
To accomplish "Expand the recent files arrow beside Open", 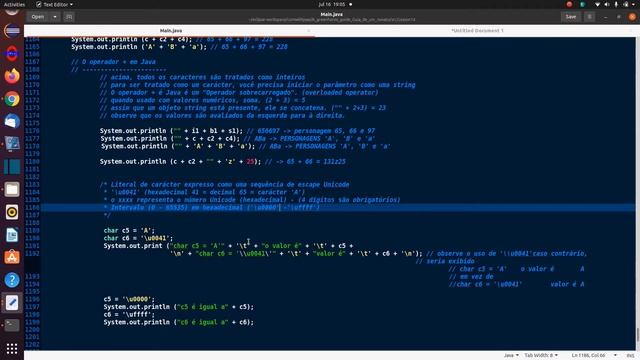I will coord(55,17).
